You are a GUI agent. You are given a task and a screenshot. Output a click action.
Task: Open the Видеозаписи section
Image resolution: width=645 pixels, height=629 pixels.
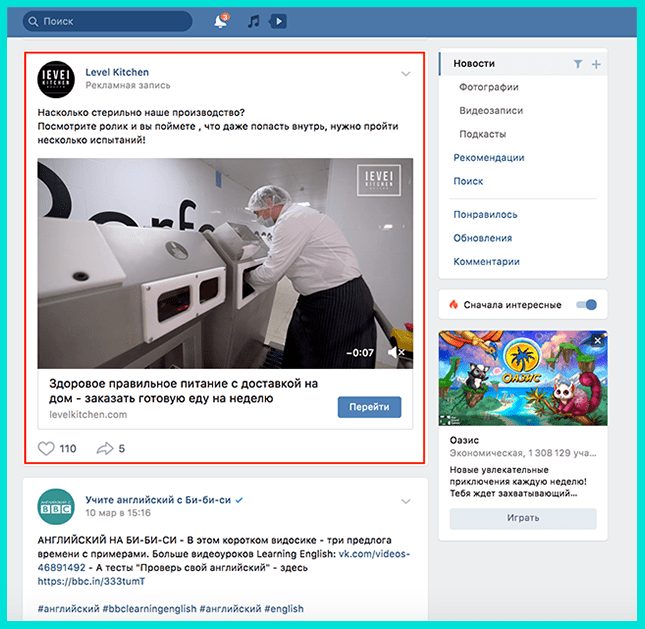click(x=491, y=111)
